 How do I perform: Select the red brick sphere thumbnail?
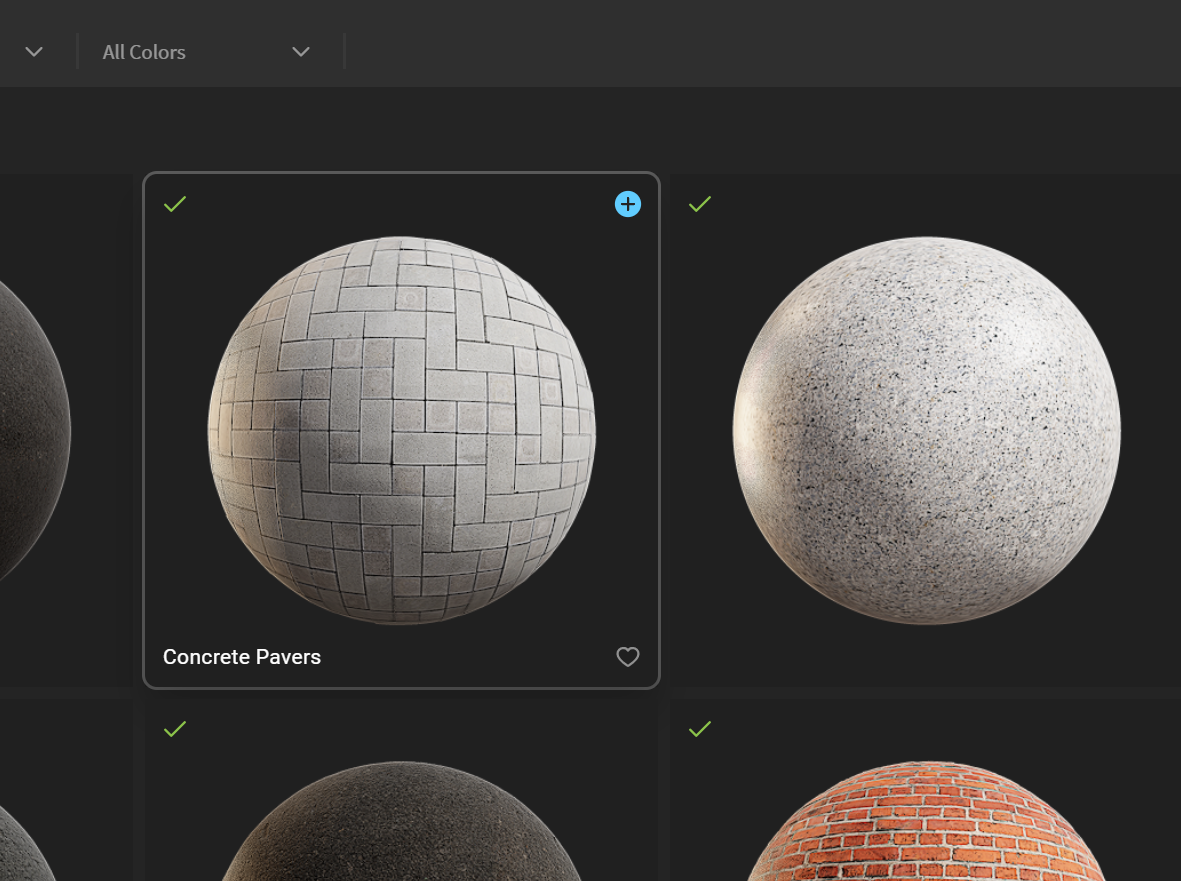926,821
